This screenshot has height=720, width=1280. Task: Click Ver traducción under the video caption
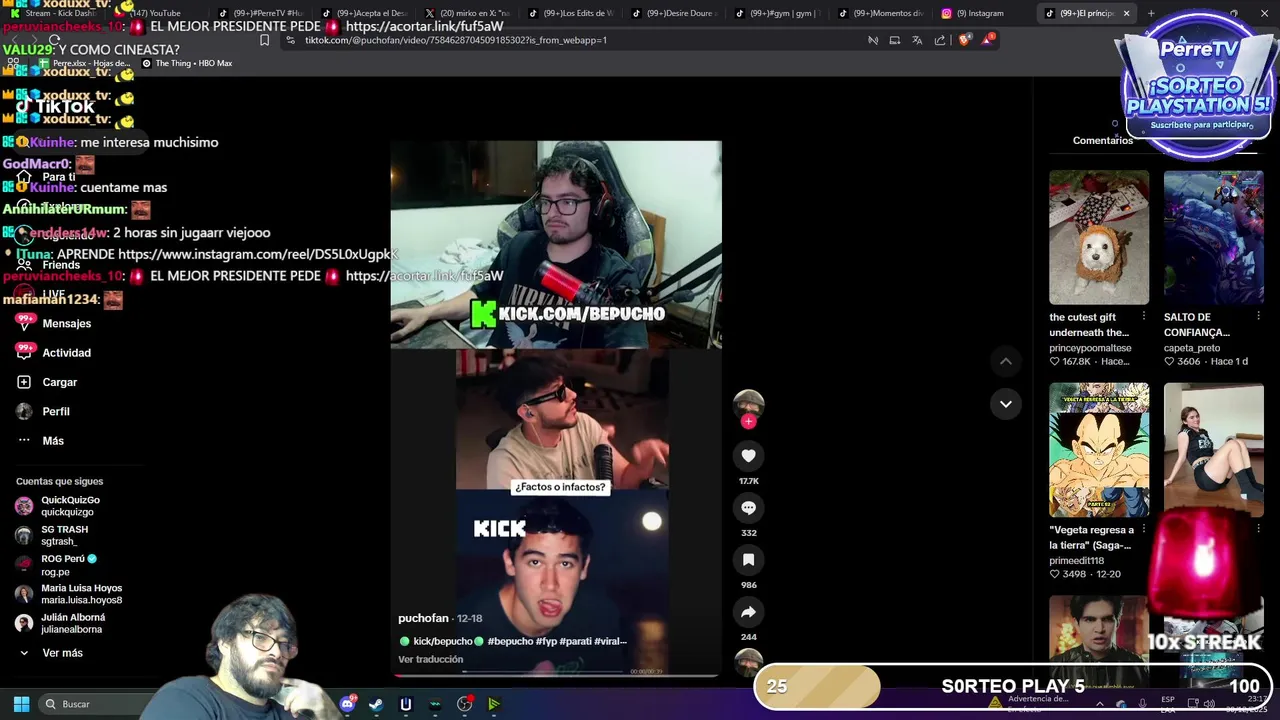coord(431,659)
